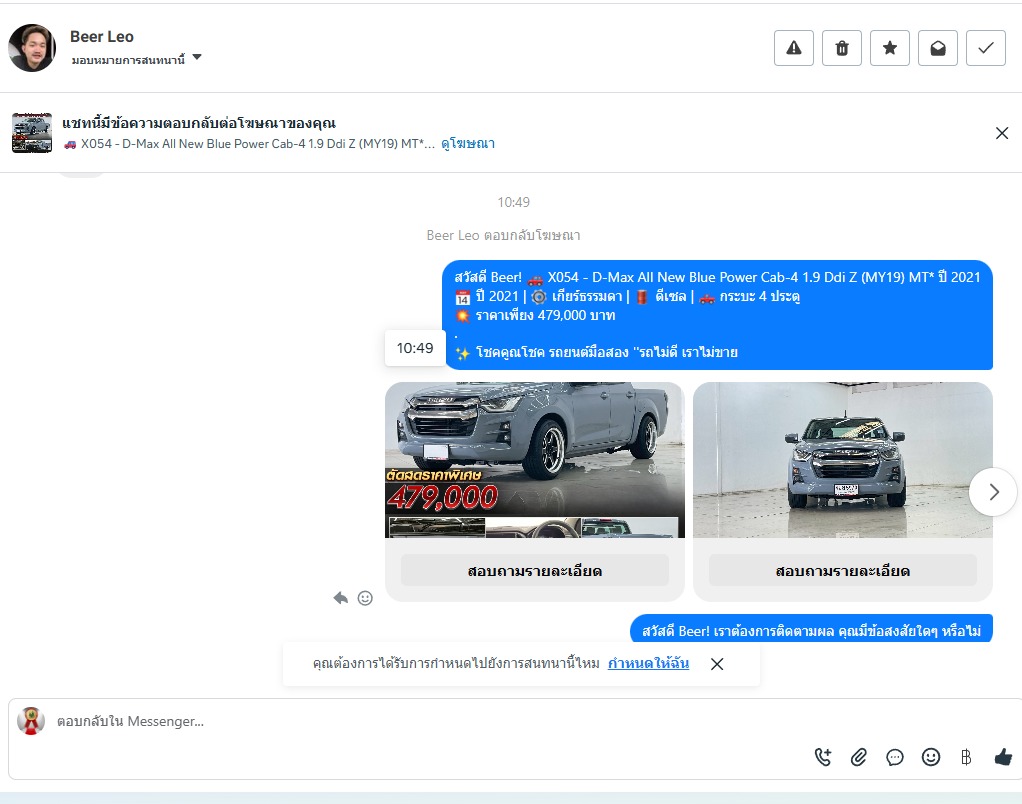Close the assignment prompt notification
1022x804 pixels.
[717, 664]
